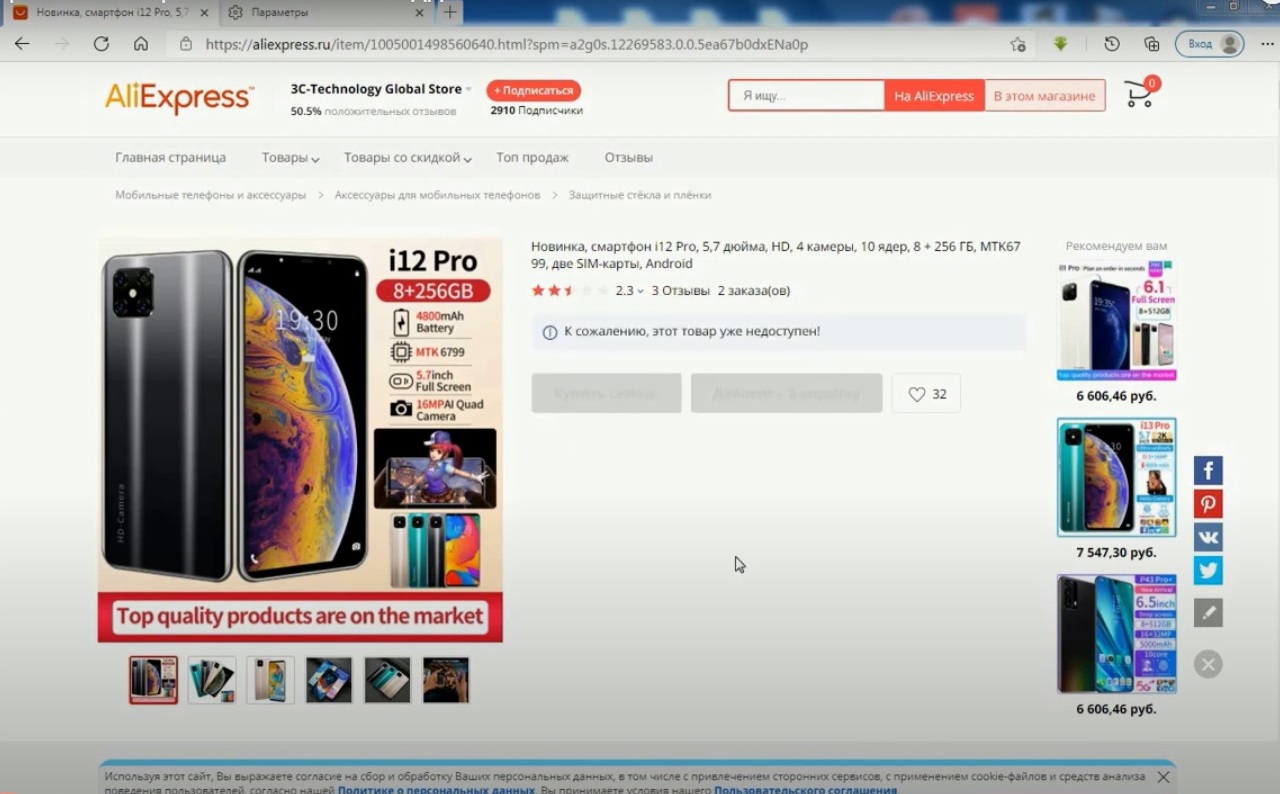Open the green download arrow extension
1280x794 pixels.
[x=1061, y=44]
